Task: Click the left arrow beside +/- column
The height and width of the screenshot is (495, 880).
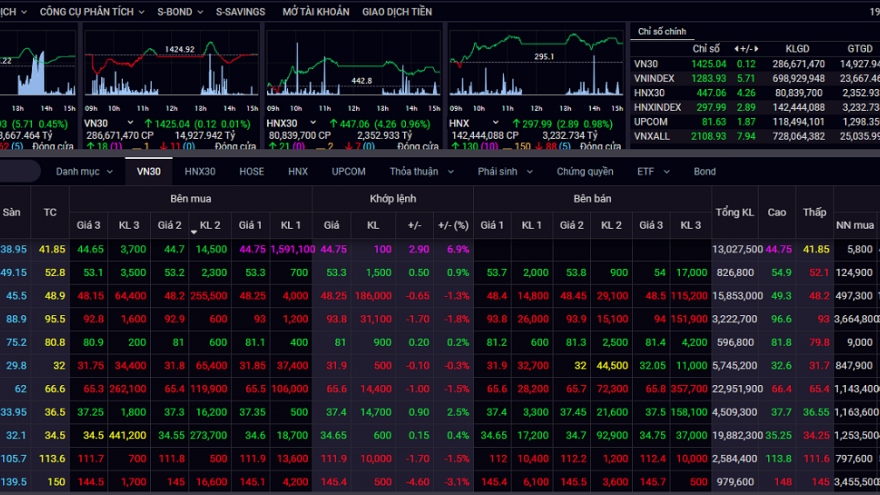Action: (x=736, y=49)
